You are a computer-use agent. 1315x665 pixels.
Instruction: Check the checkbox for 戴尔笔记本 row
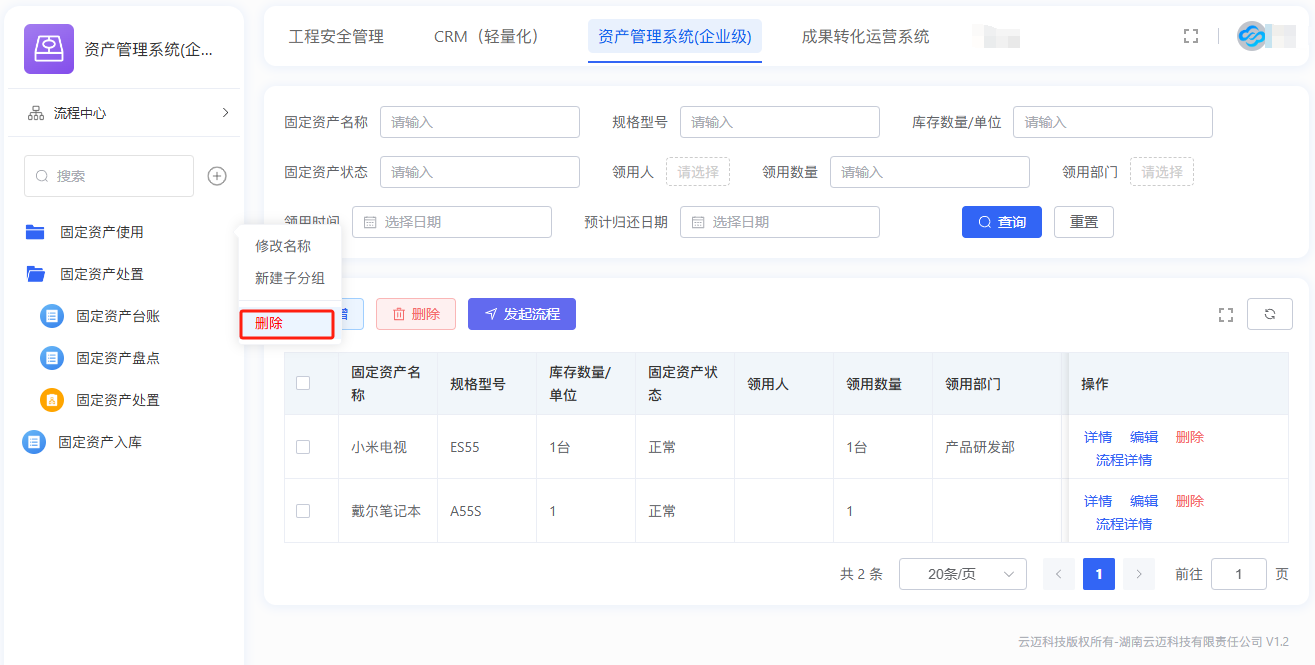point(303,511)
